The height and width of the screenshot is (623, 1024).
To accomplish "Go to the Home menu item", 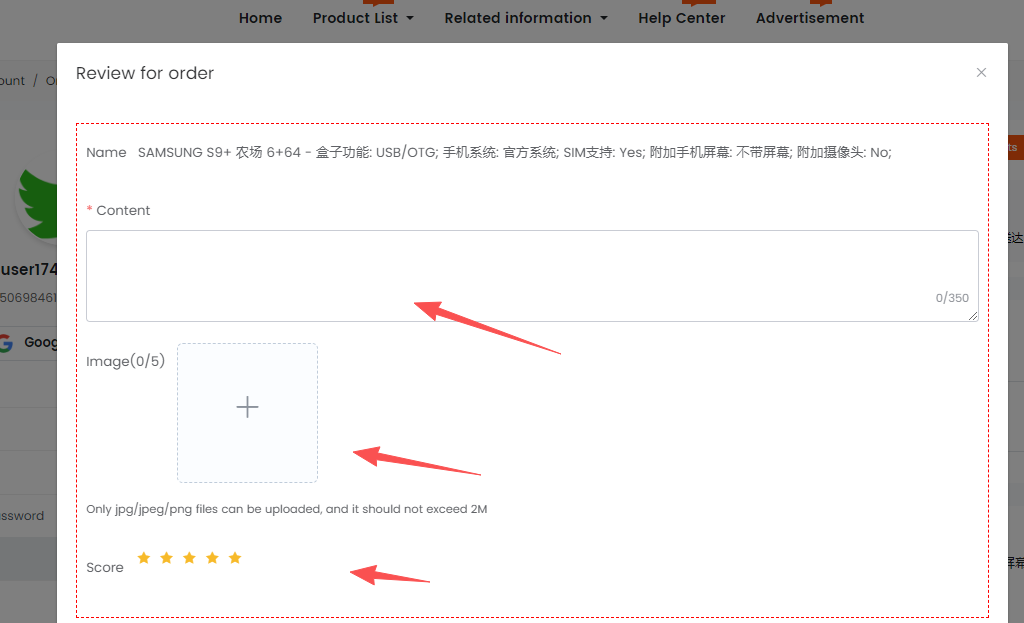I will (x=260, y=18).
